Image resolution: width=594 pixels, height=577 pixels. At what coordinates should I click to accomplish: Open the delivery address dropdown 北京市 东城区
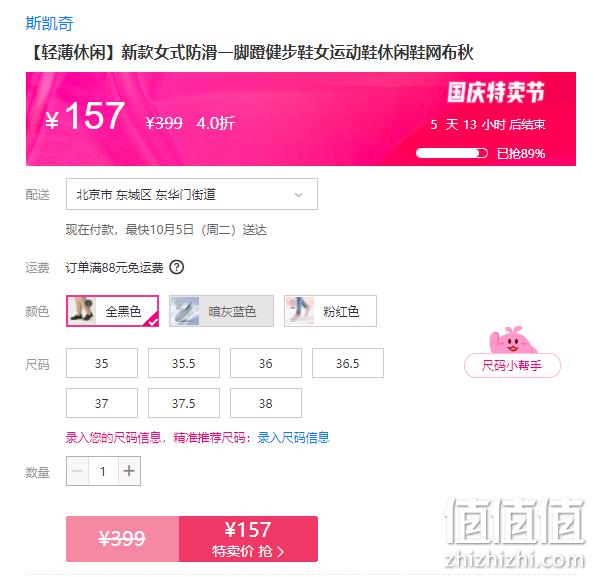[x=192, y=194]
